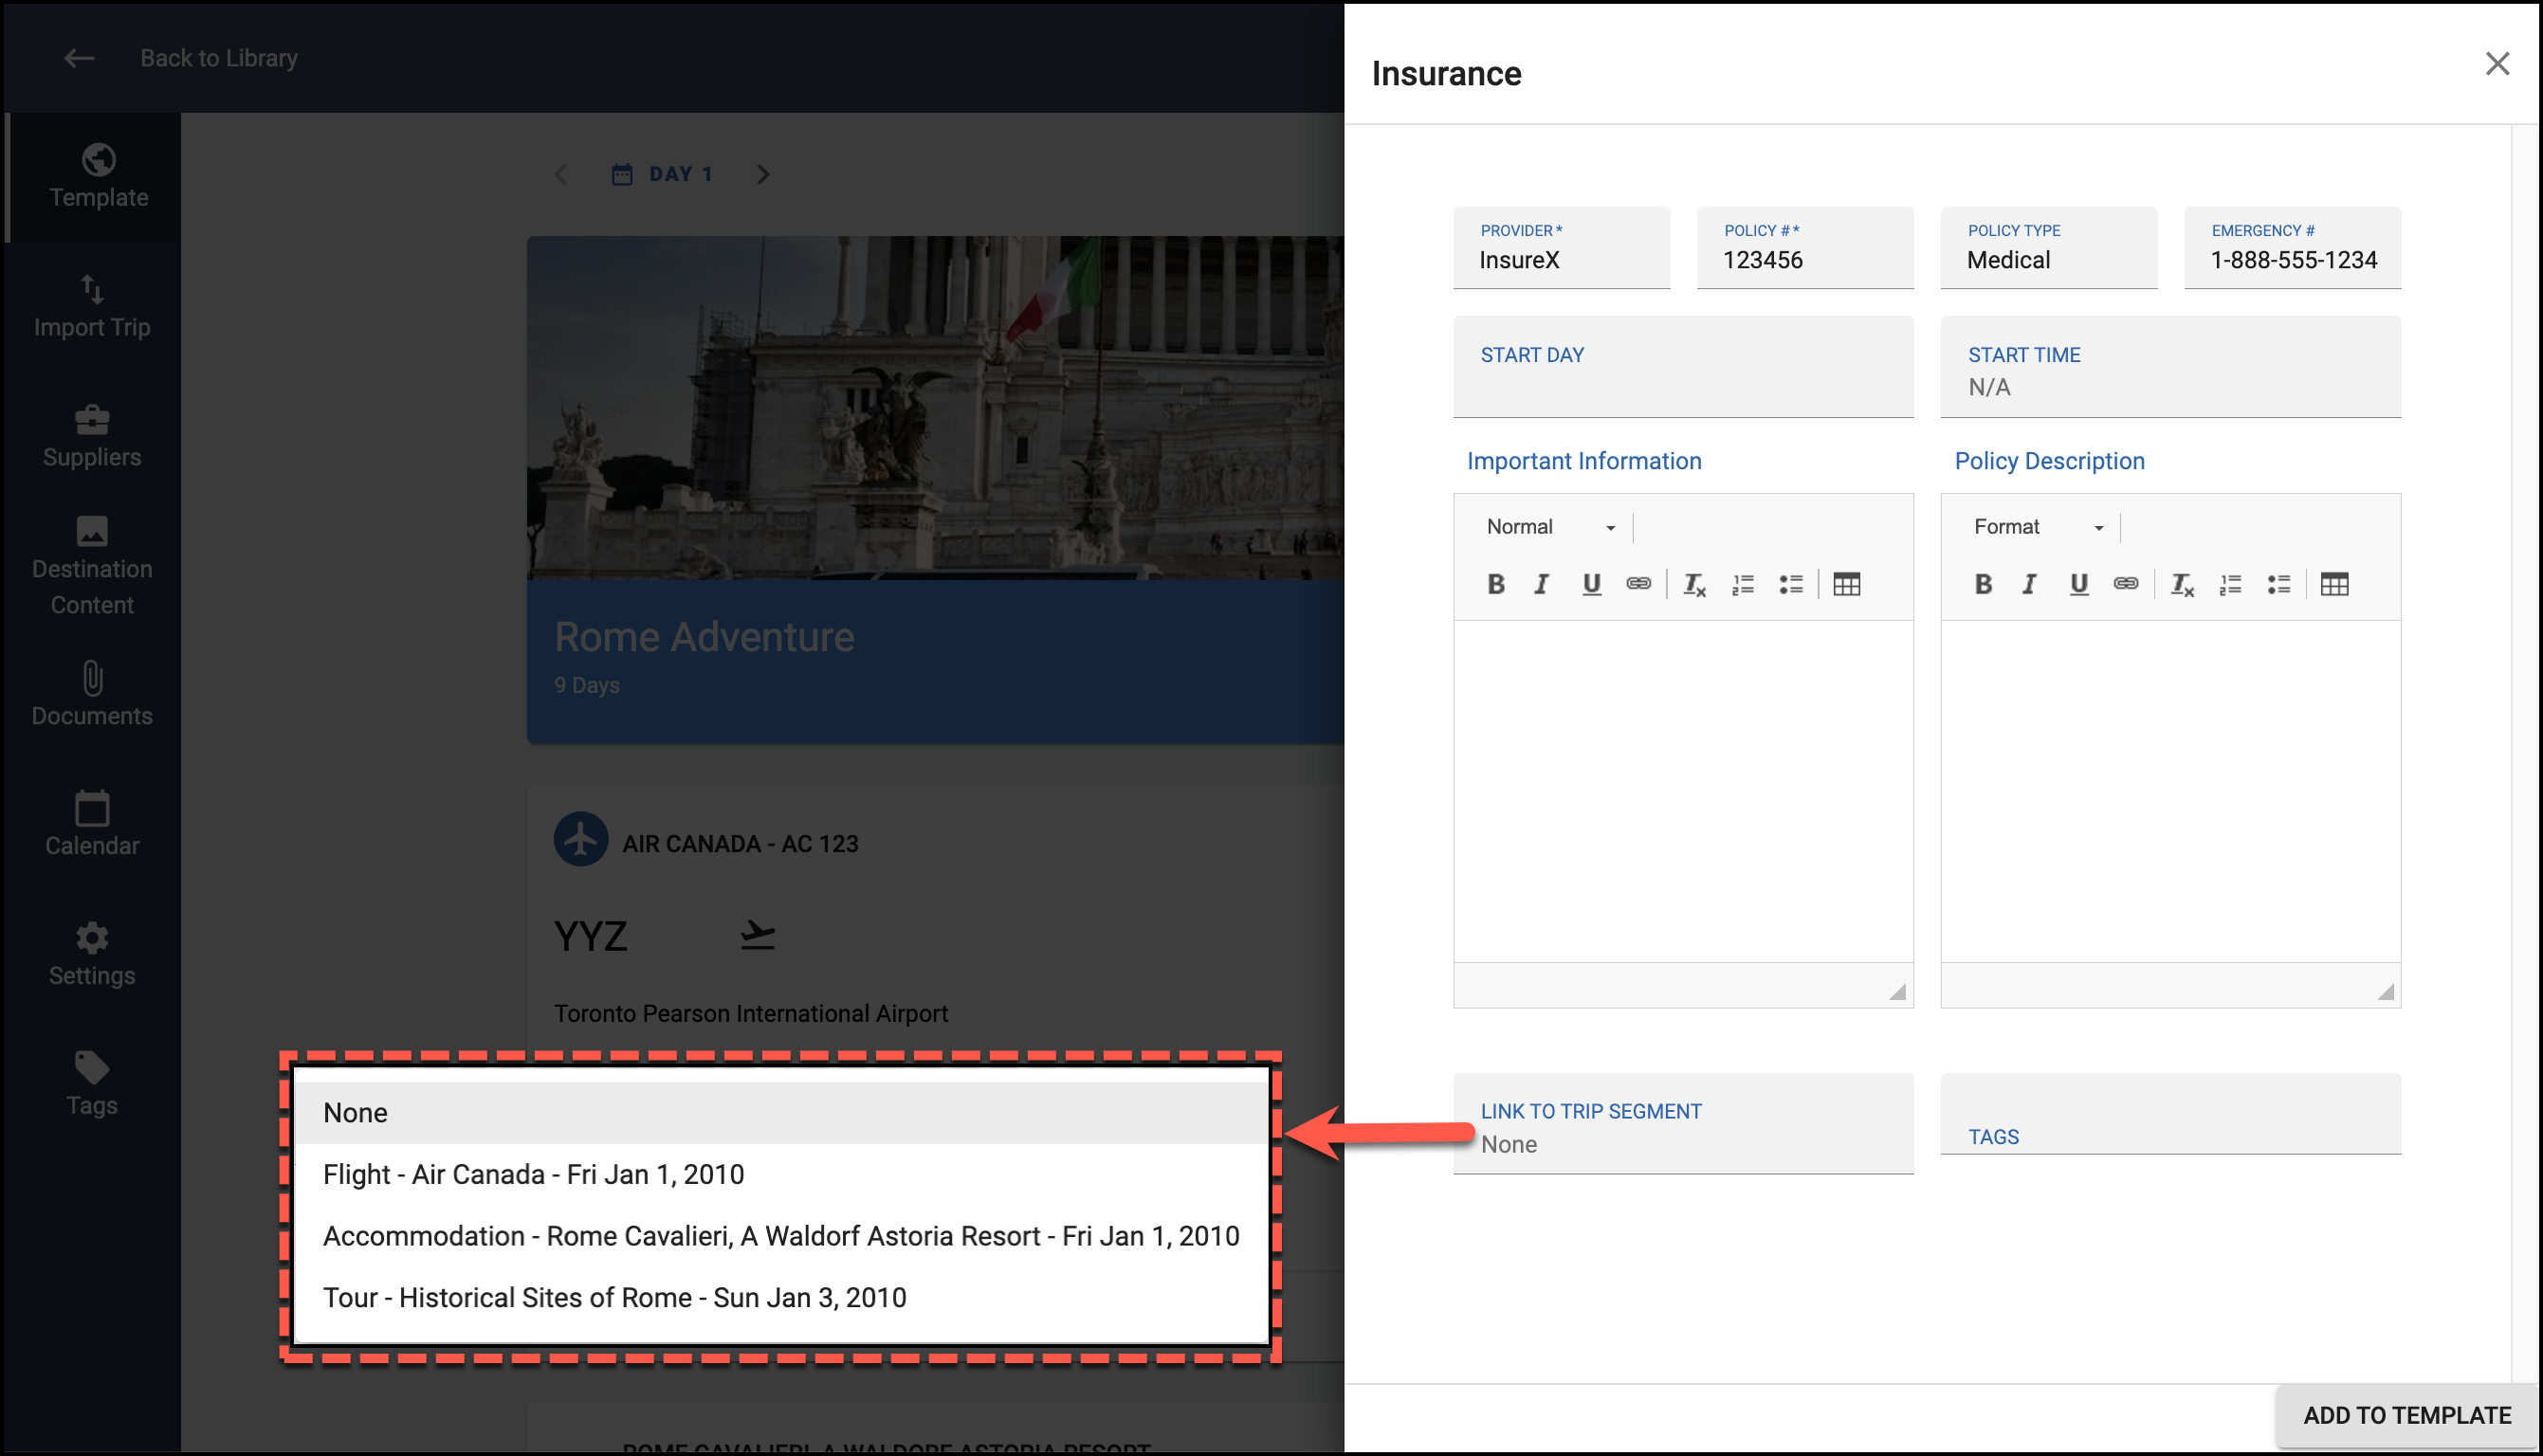
Task: Click the Add to Template button
Action: (2407, 1416)
